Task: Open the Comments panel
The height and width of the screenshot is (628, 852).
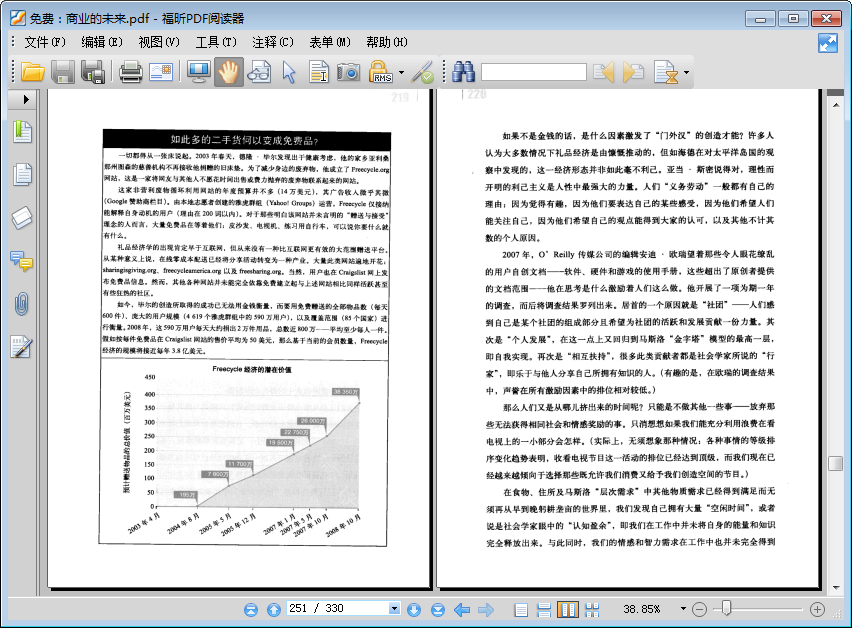Action: click(22, 261)
